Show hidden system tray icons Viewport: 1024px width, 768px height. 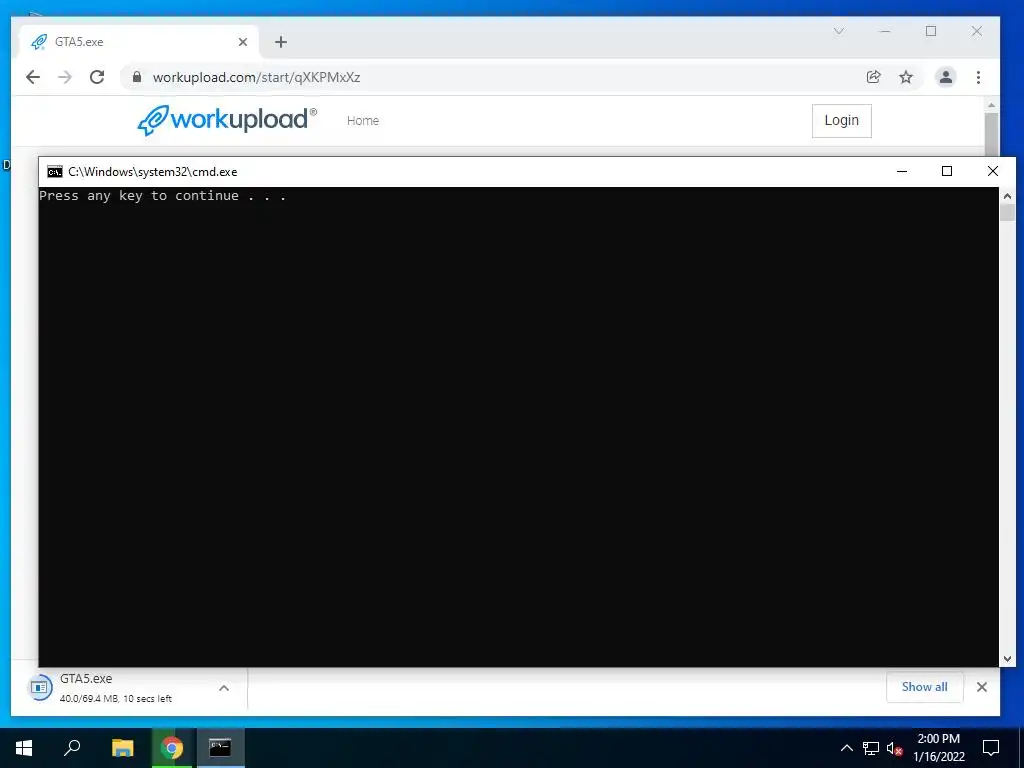point(846,748)
